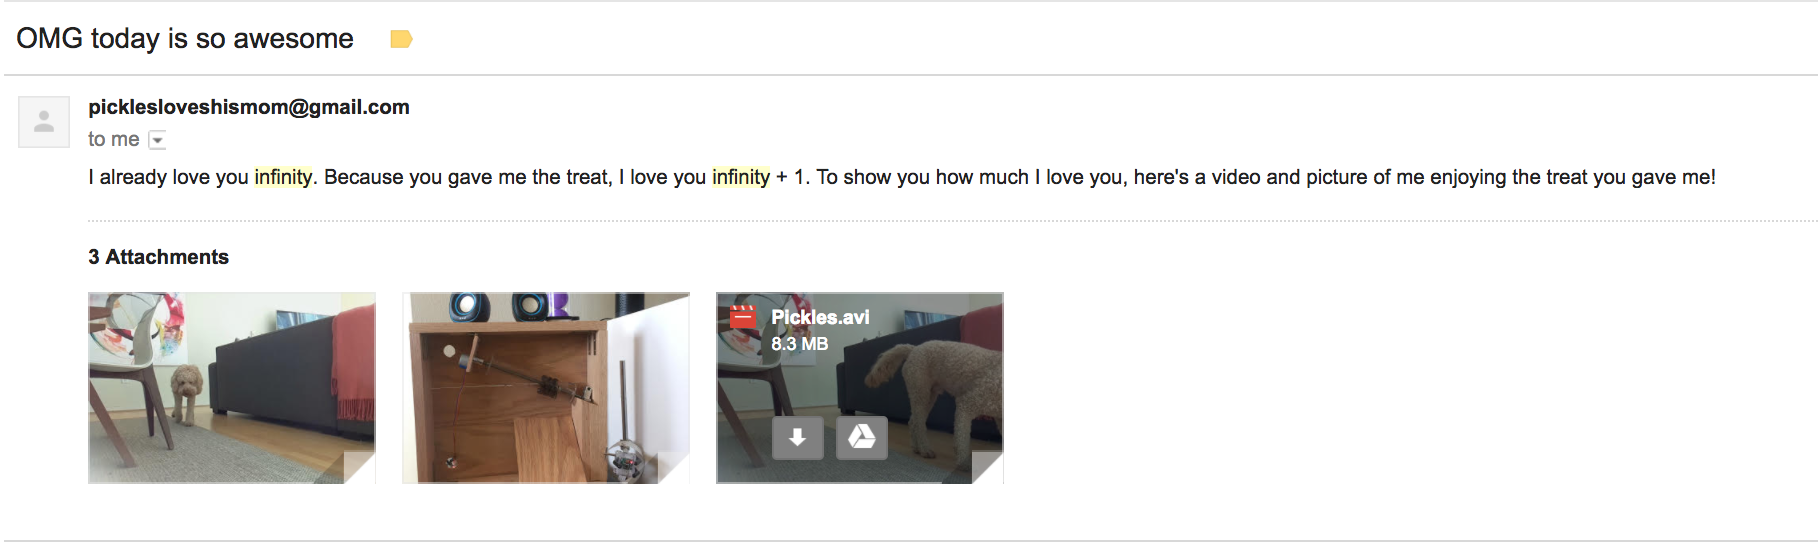Click the yellow importance marker beside subject
The image size is (1818, 546).
pos(401,39)
